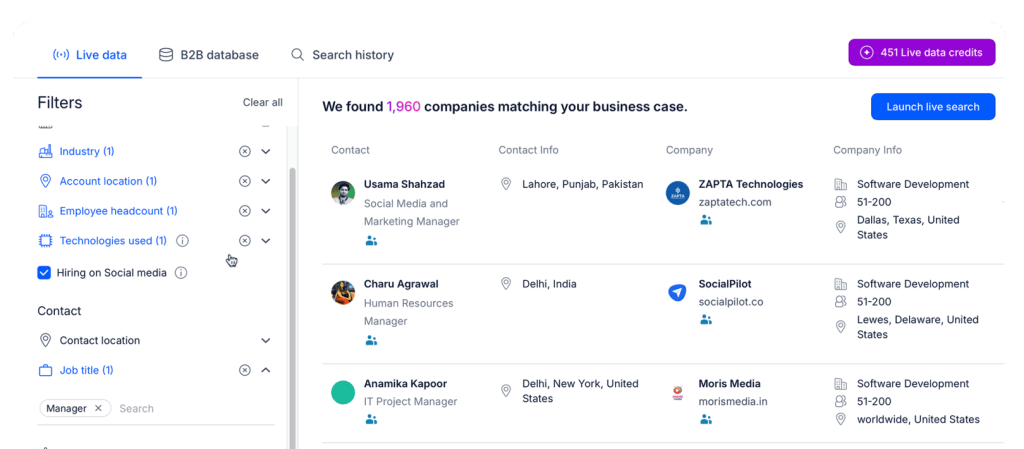1024x449 pixels.
Task: Open the Search history tab
Action: point(342,55)
